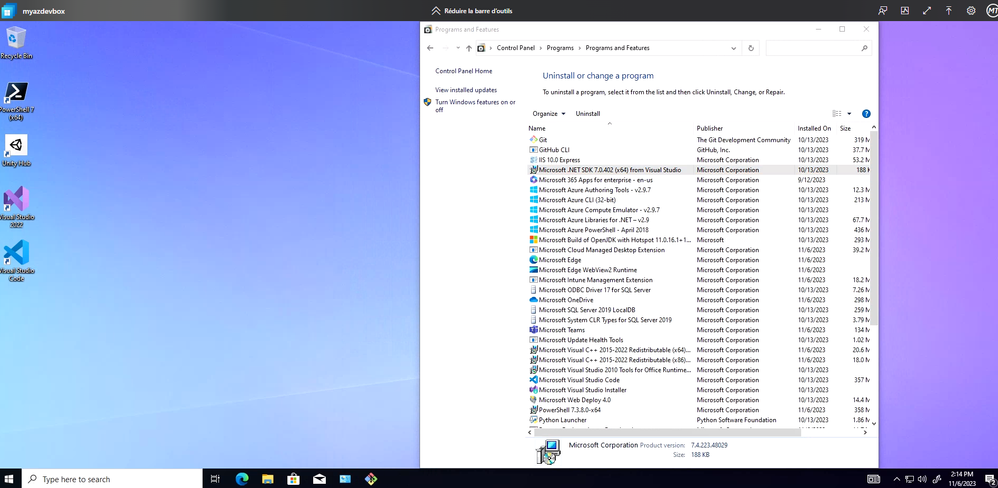Select the IIS 10.0 Express row

699,160
